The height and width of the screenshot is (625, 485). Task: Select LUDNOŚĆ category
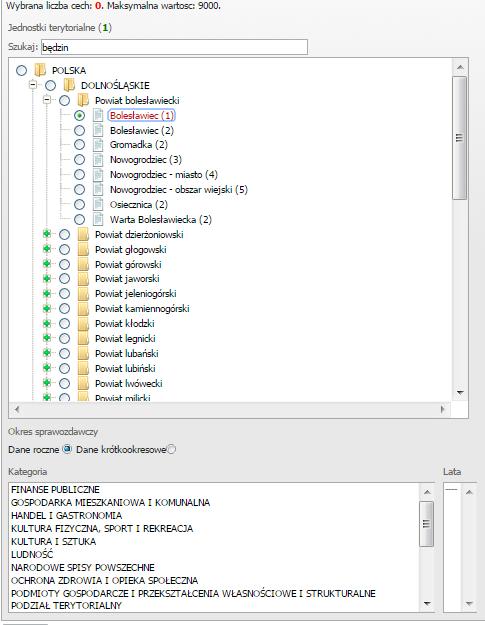click(32, 554)
